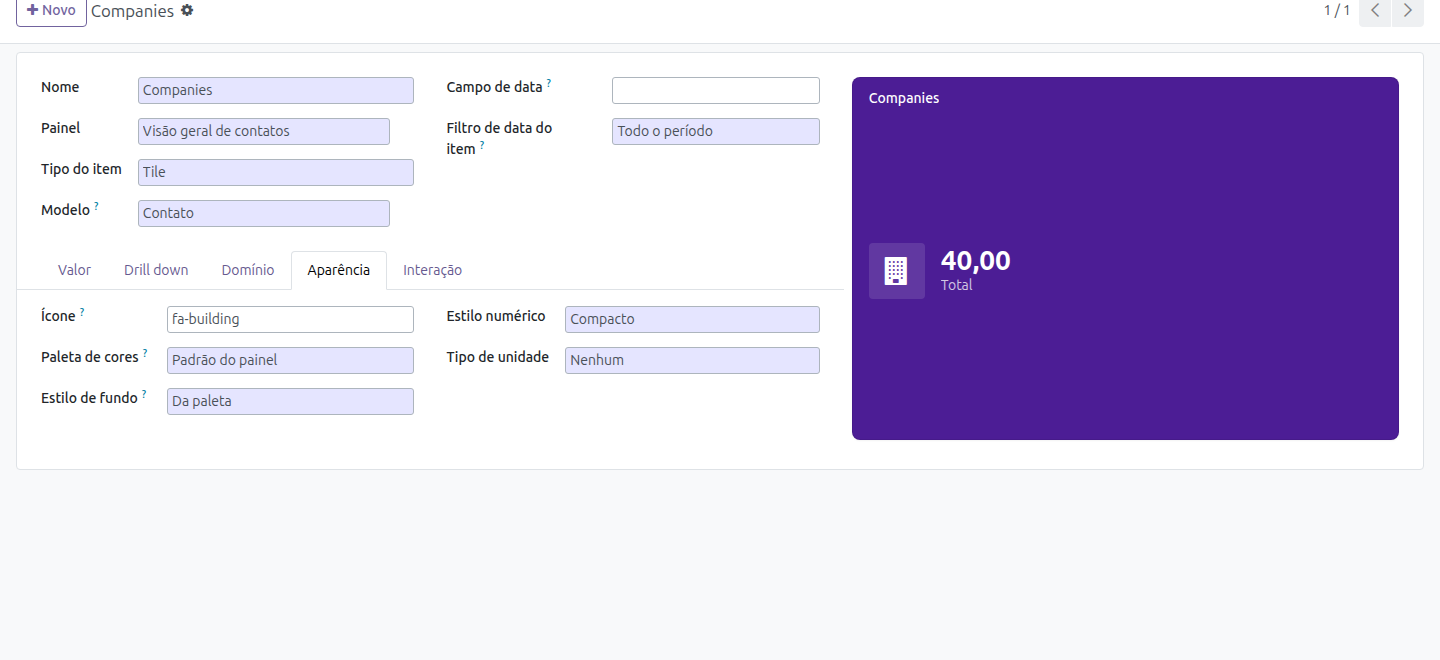Click the Total label in the tile
This screenshot has height=660, width=1440.
(x=957, y=285)
